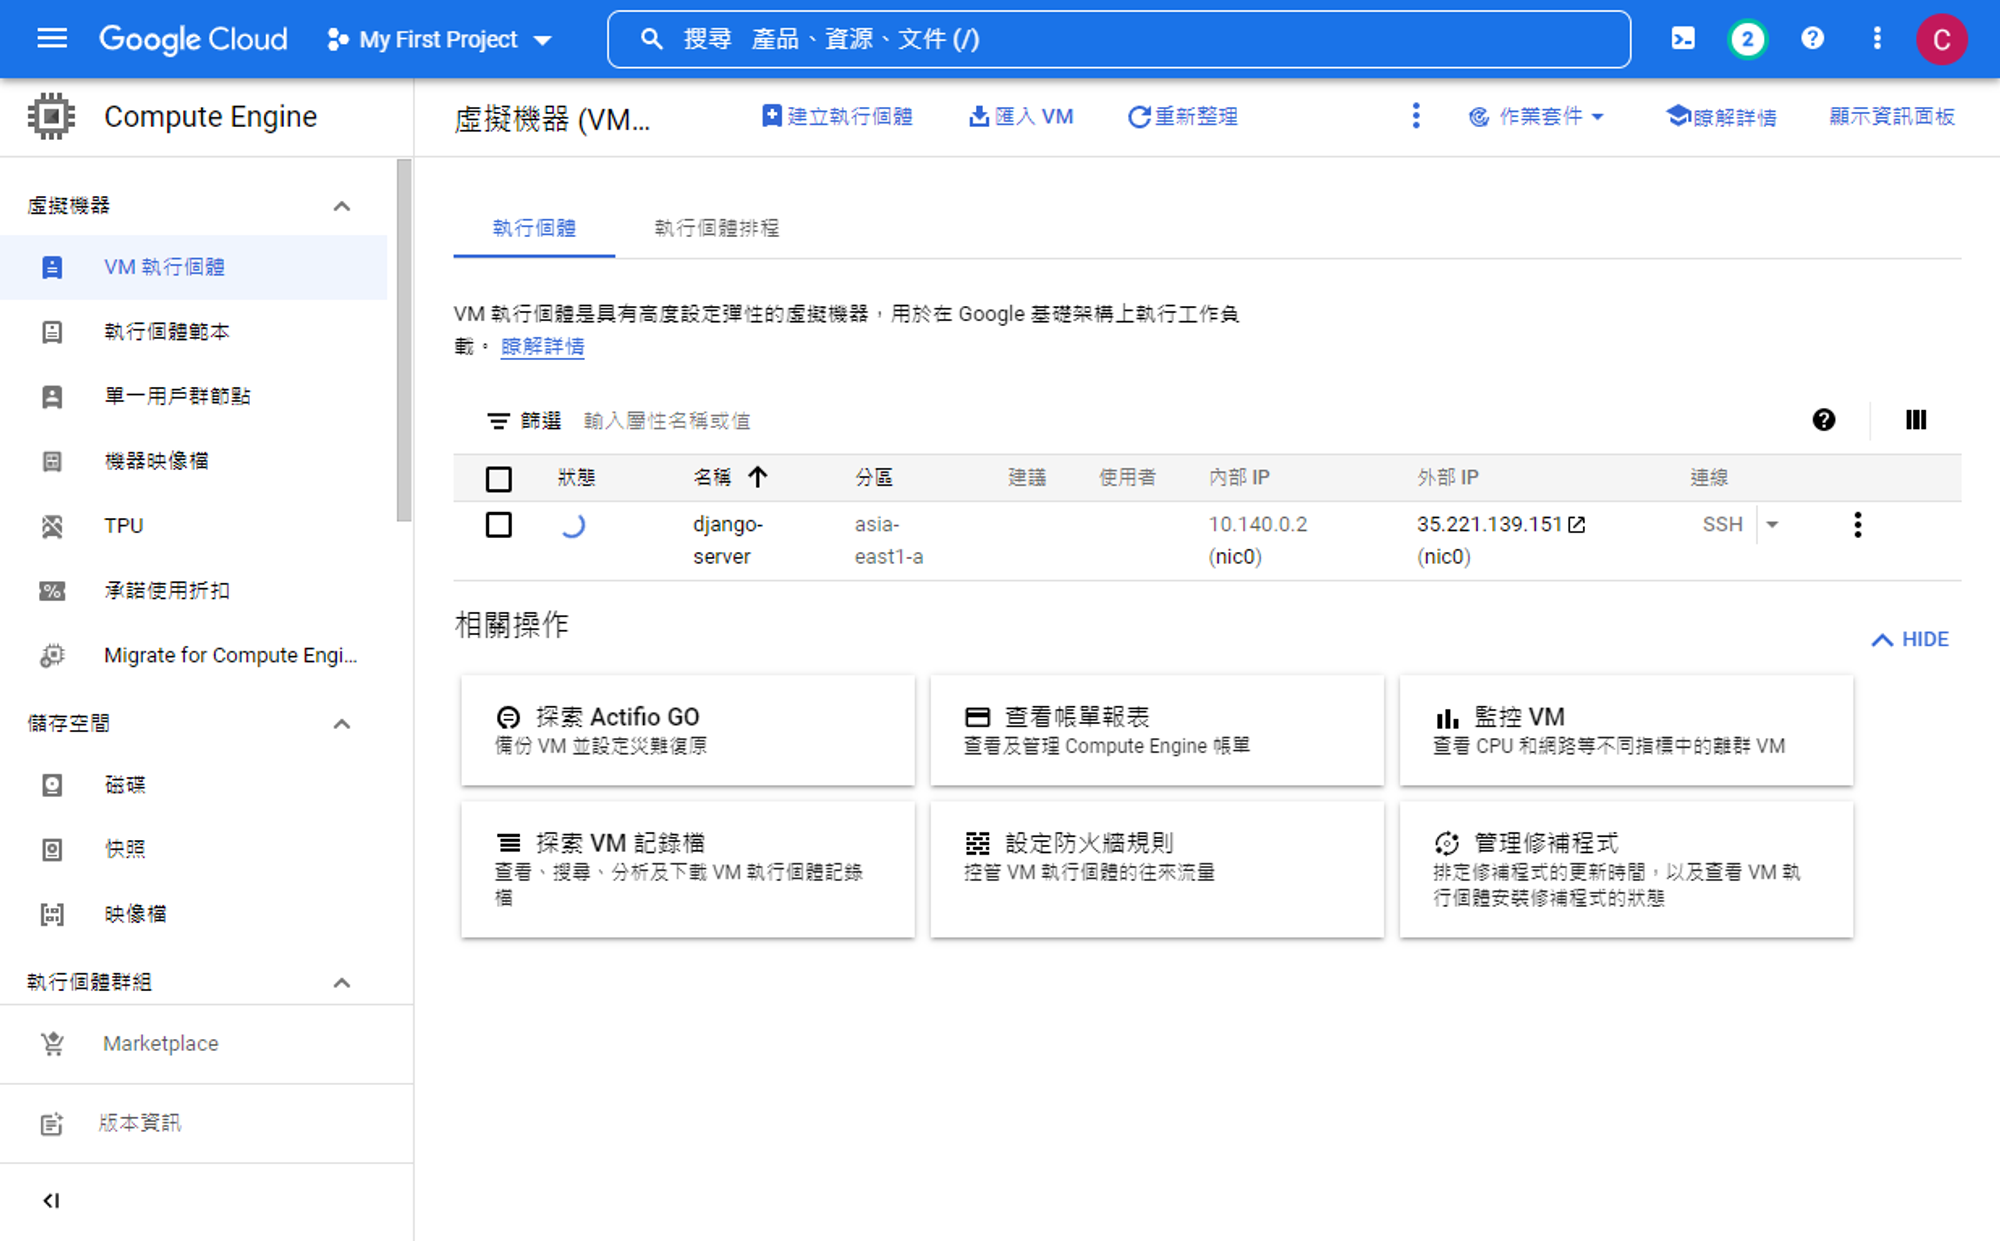Click the Compute Engine chip icon
This screenshot has width=2000, height=1241.
tap(51, 117)
